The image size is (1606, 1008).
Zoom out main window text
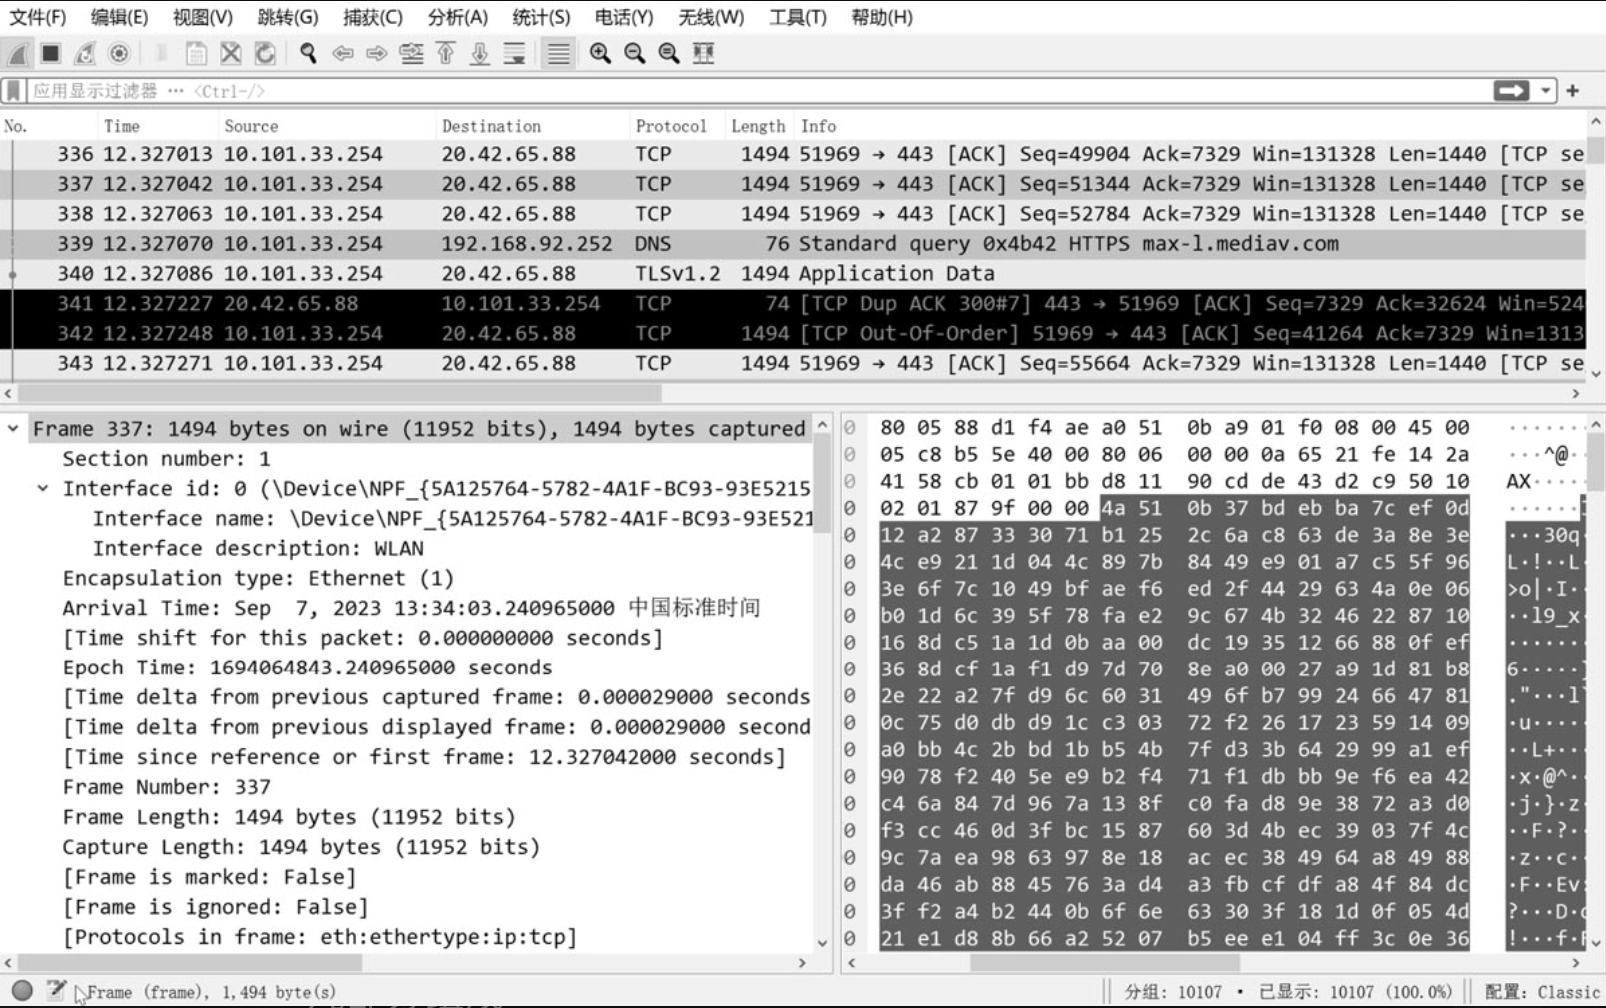(x=634, y=54)
